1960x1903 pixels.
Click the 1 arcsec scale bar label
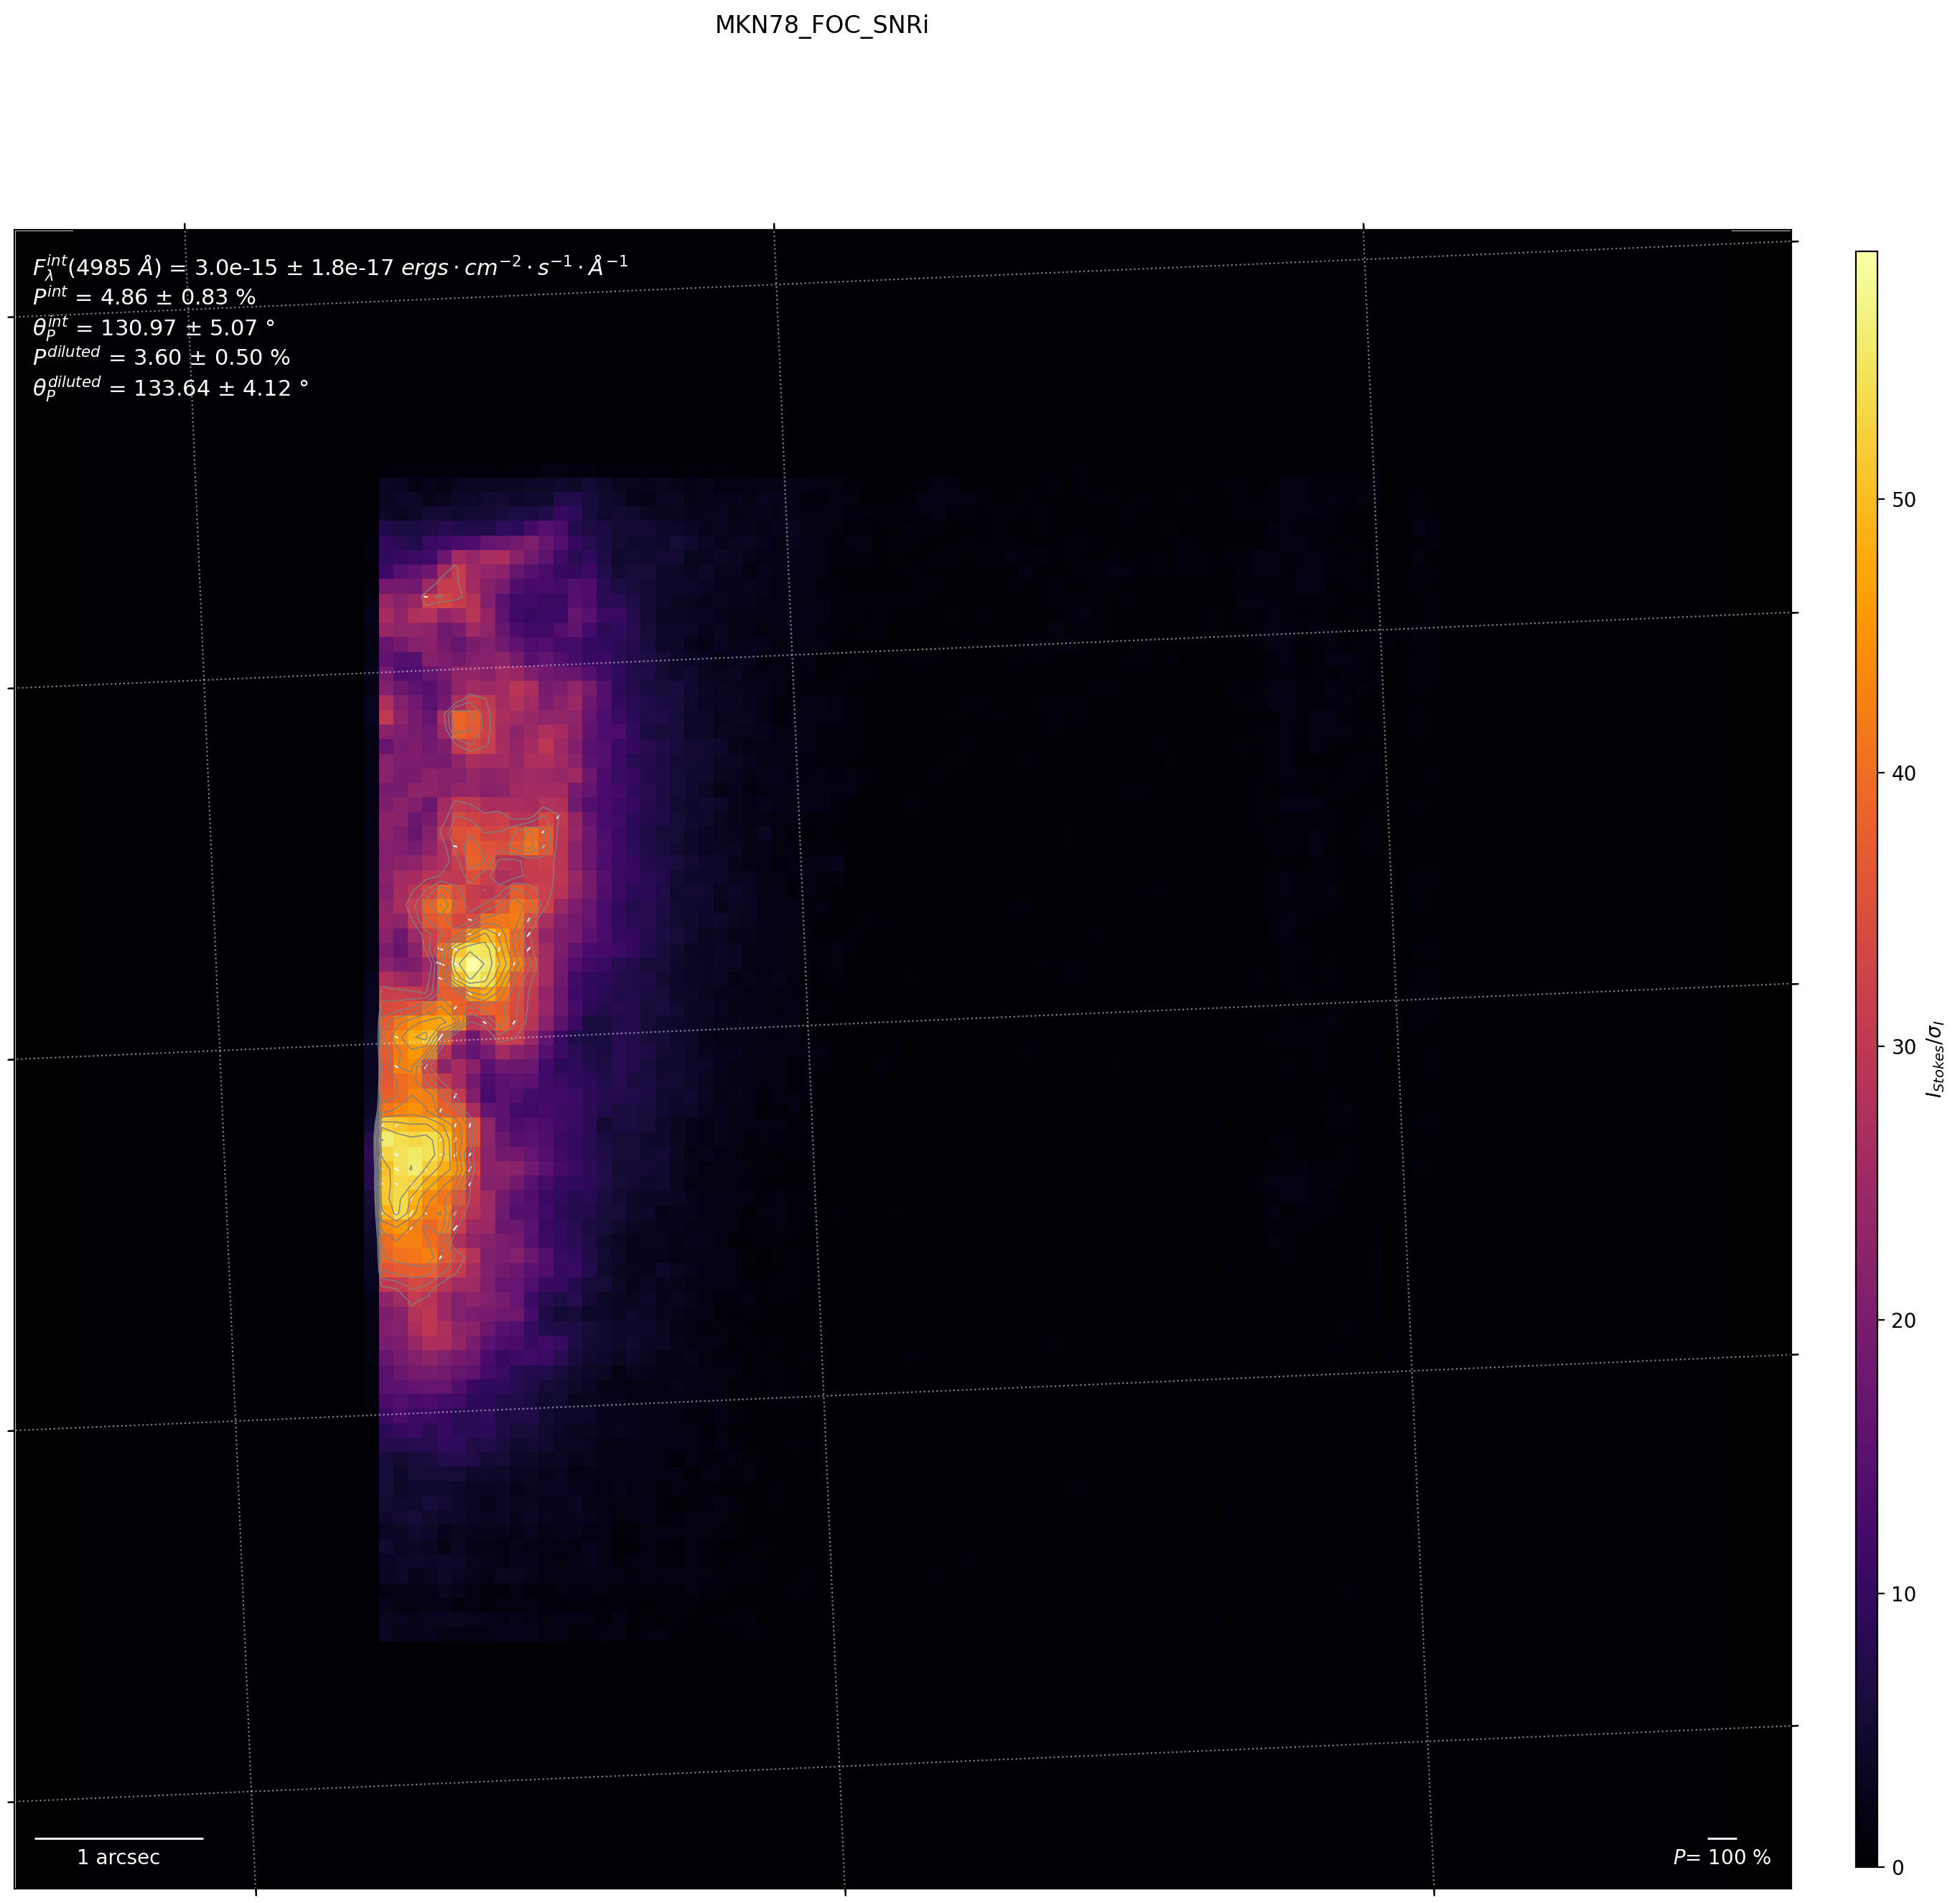pos(118,1857)
